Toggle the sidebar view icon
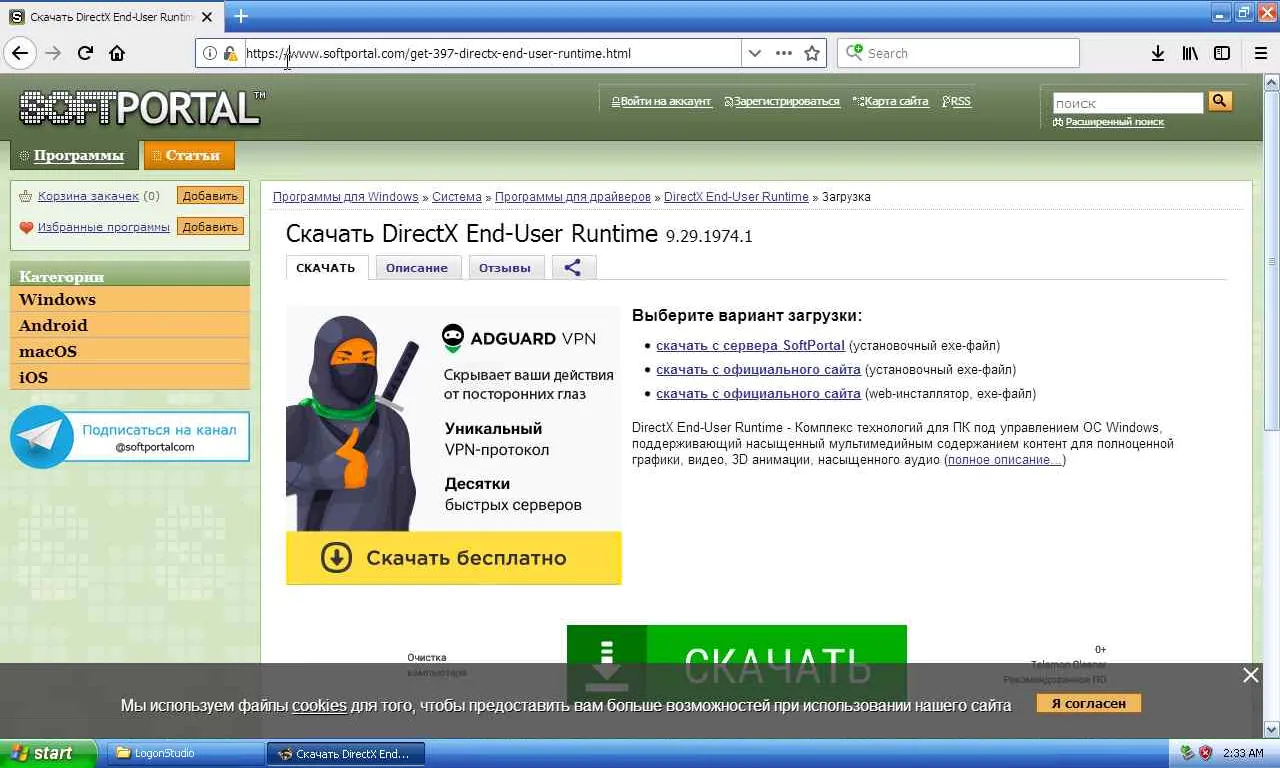Screen dimensions: 1280x768 point(1222,53)
